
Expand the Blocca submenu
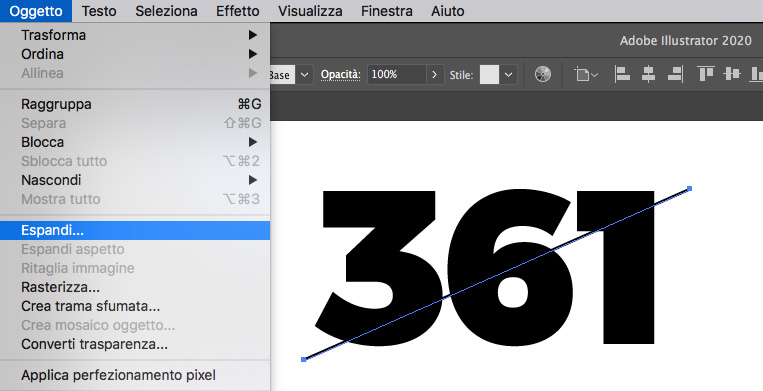coord(135,142)
